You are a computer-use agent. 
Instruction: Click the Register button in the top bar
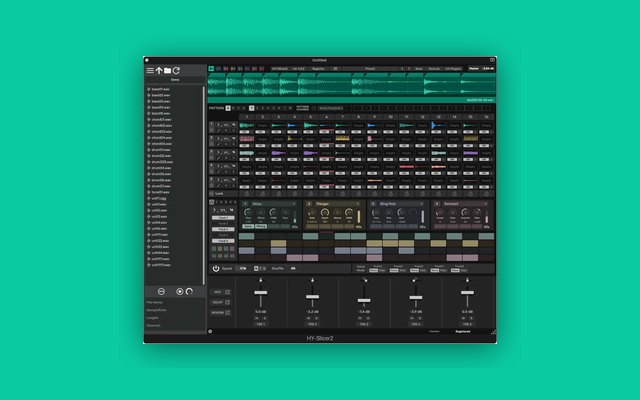tap(318, 69)
